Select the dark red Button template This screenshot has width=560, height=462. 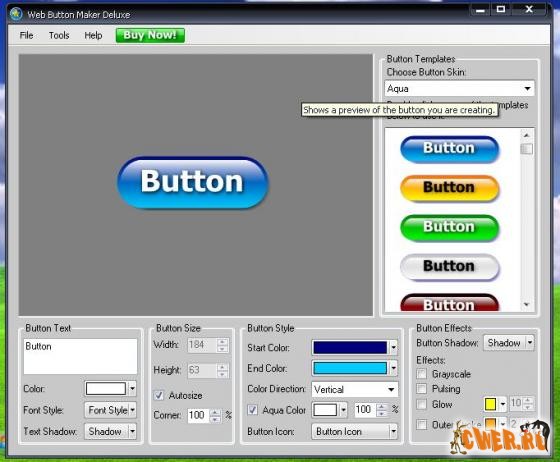coord(449,303)
